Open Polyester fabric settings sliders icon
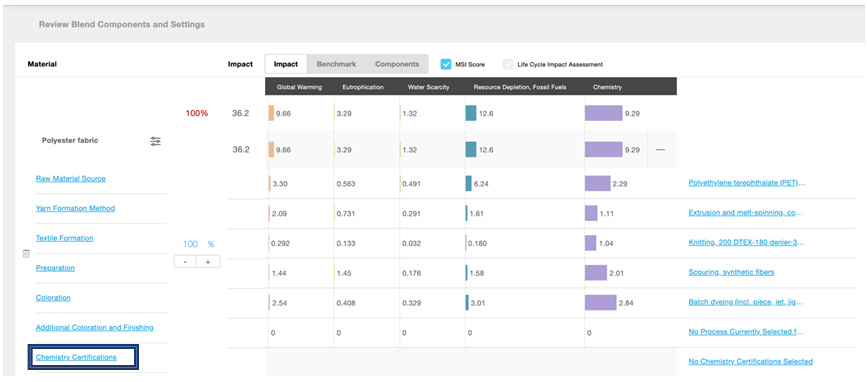 click(x=155, y=141)
